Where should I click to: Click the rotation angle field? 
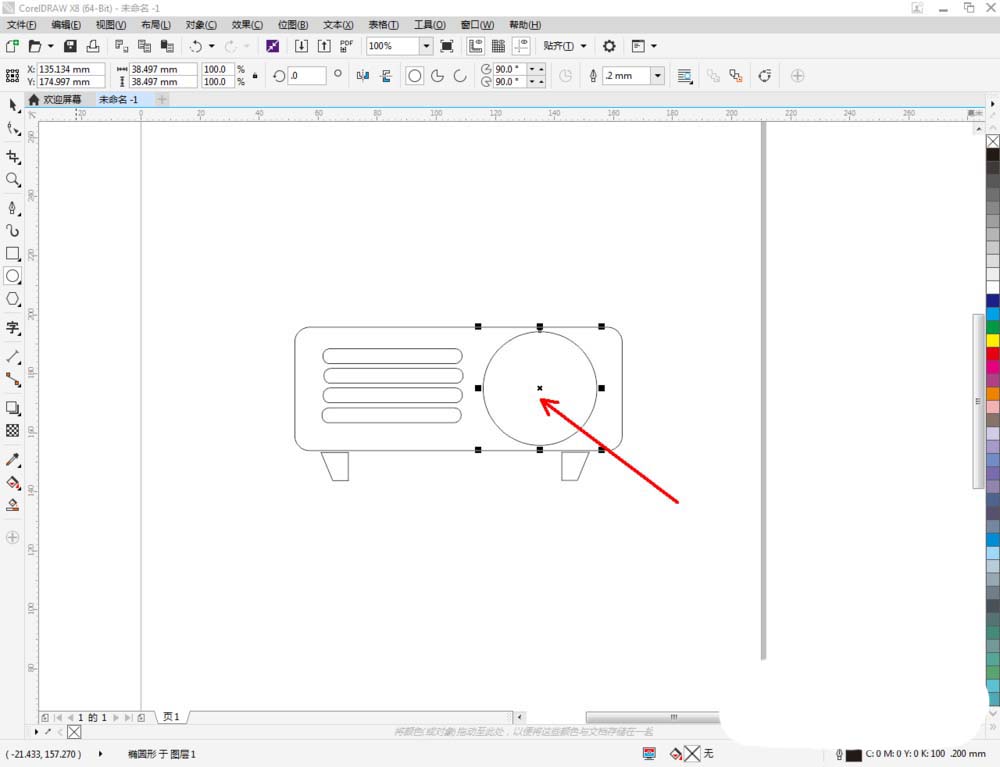tap(307, 76)
